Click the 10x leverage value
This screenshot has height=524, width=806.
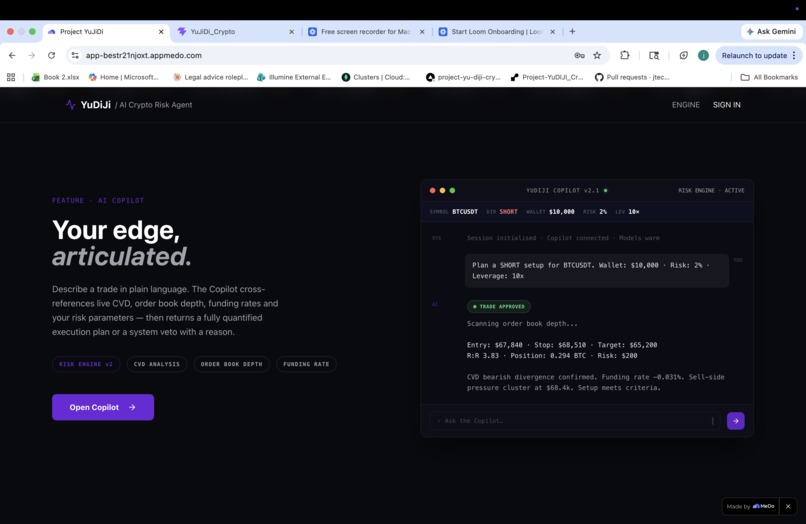pyautogui.click(x=633, y=212)
